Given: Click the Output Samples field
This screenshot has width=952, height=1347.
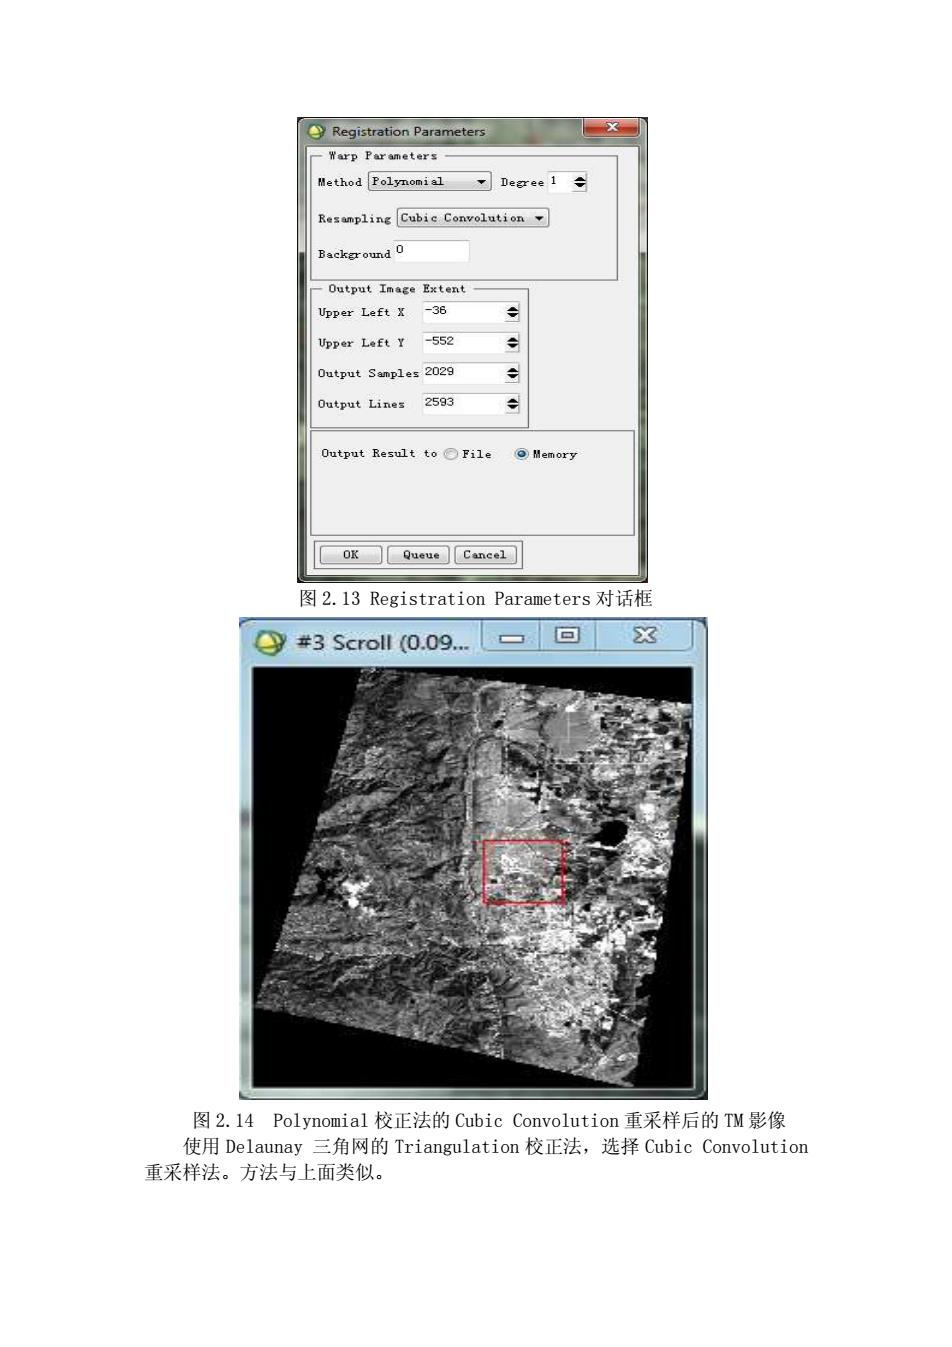Looking at the screenshot, I should [463, 373].
